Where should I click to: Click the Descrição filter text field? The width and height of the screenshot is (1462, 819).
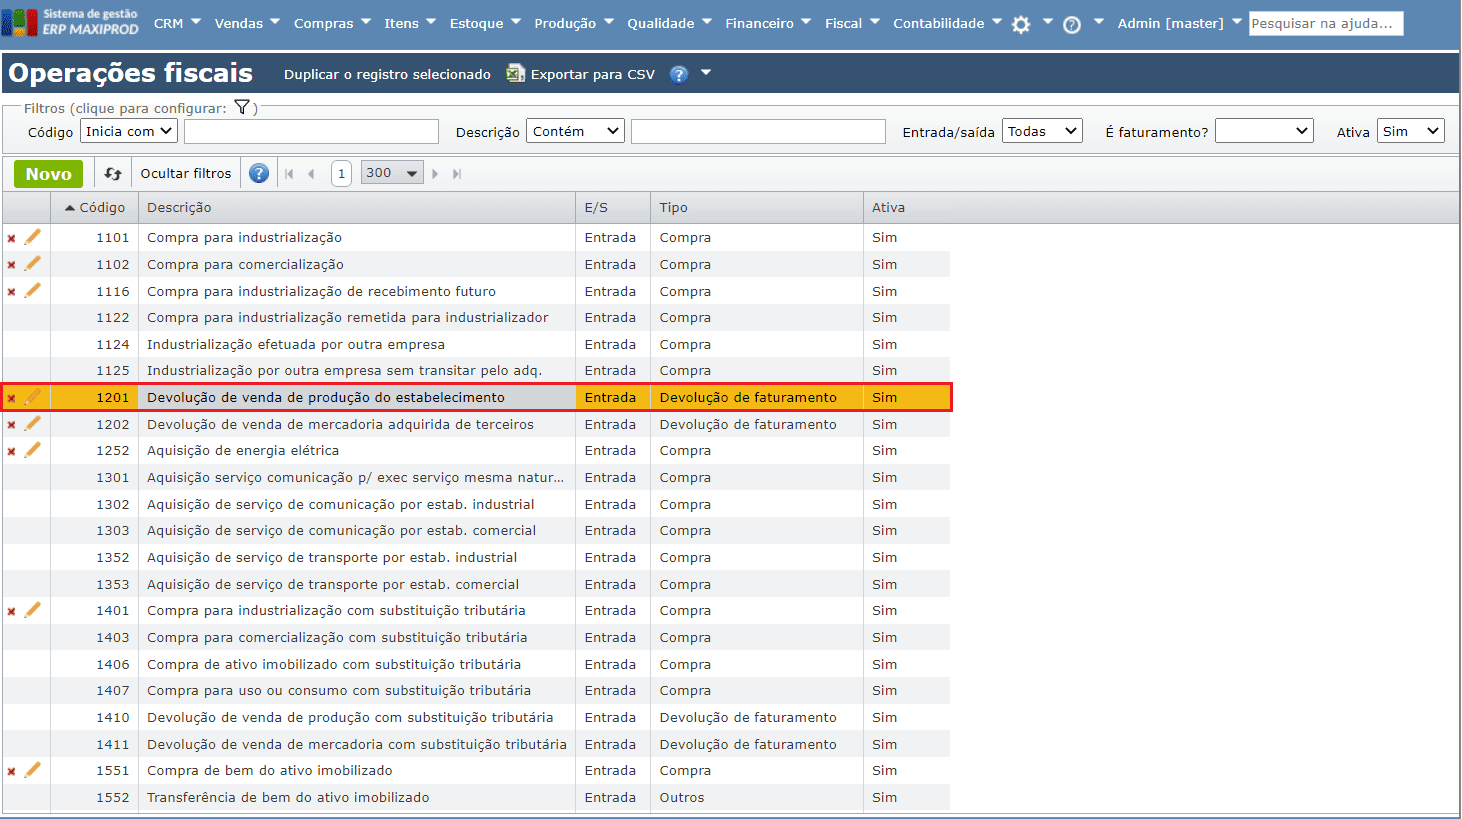758,131
